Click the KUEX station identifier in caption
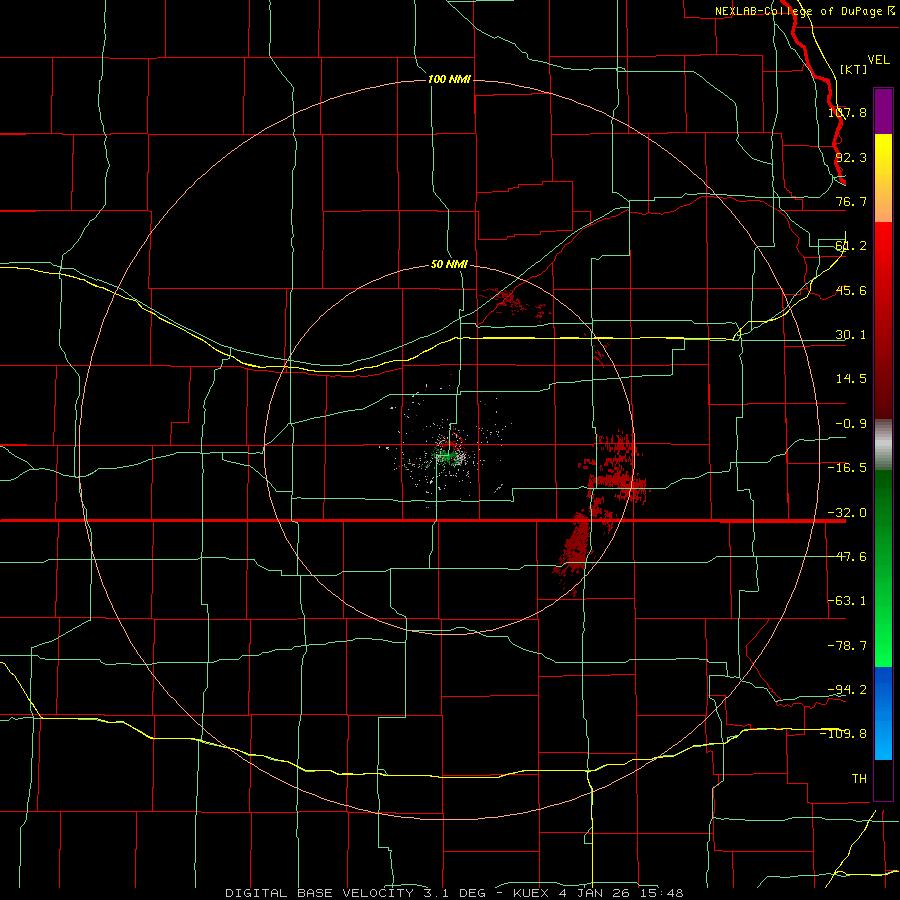This screenshot has width=900, height=900. (531, 893)
